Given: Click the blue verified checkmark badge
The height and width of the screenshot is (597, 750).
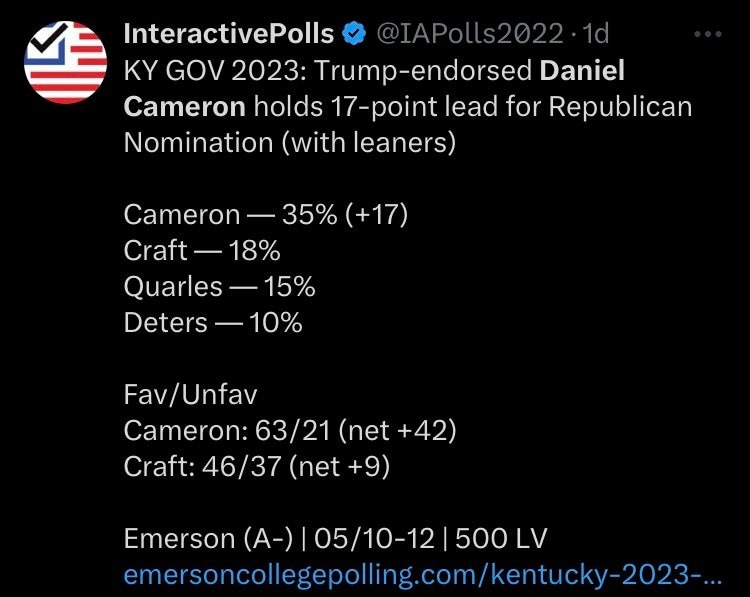Looking at the screenshot, I should coord(354,34).
